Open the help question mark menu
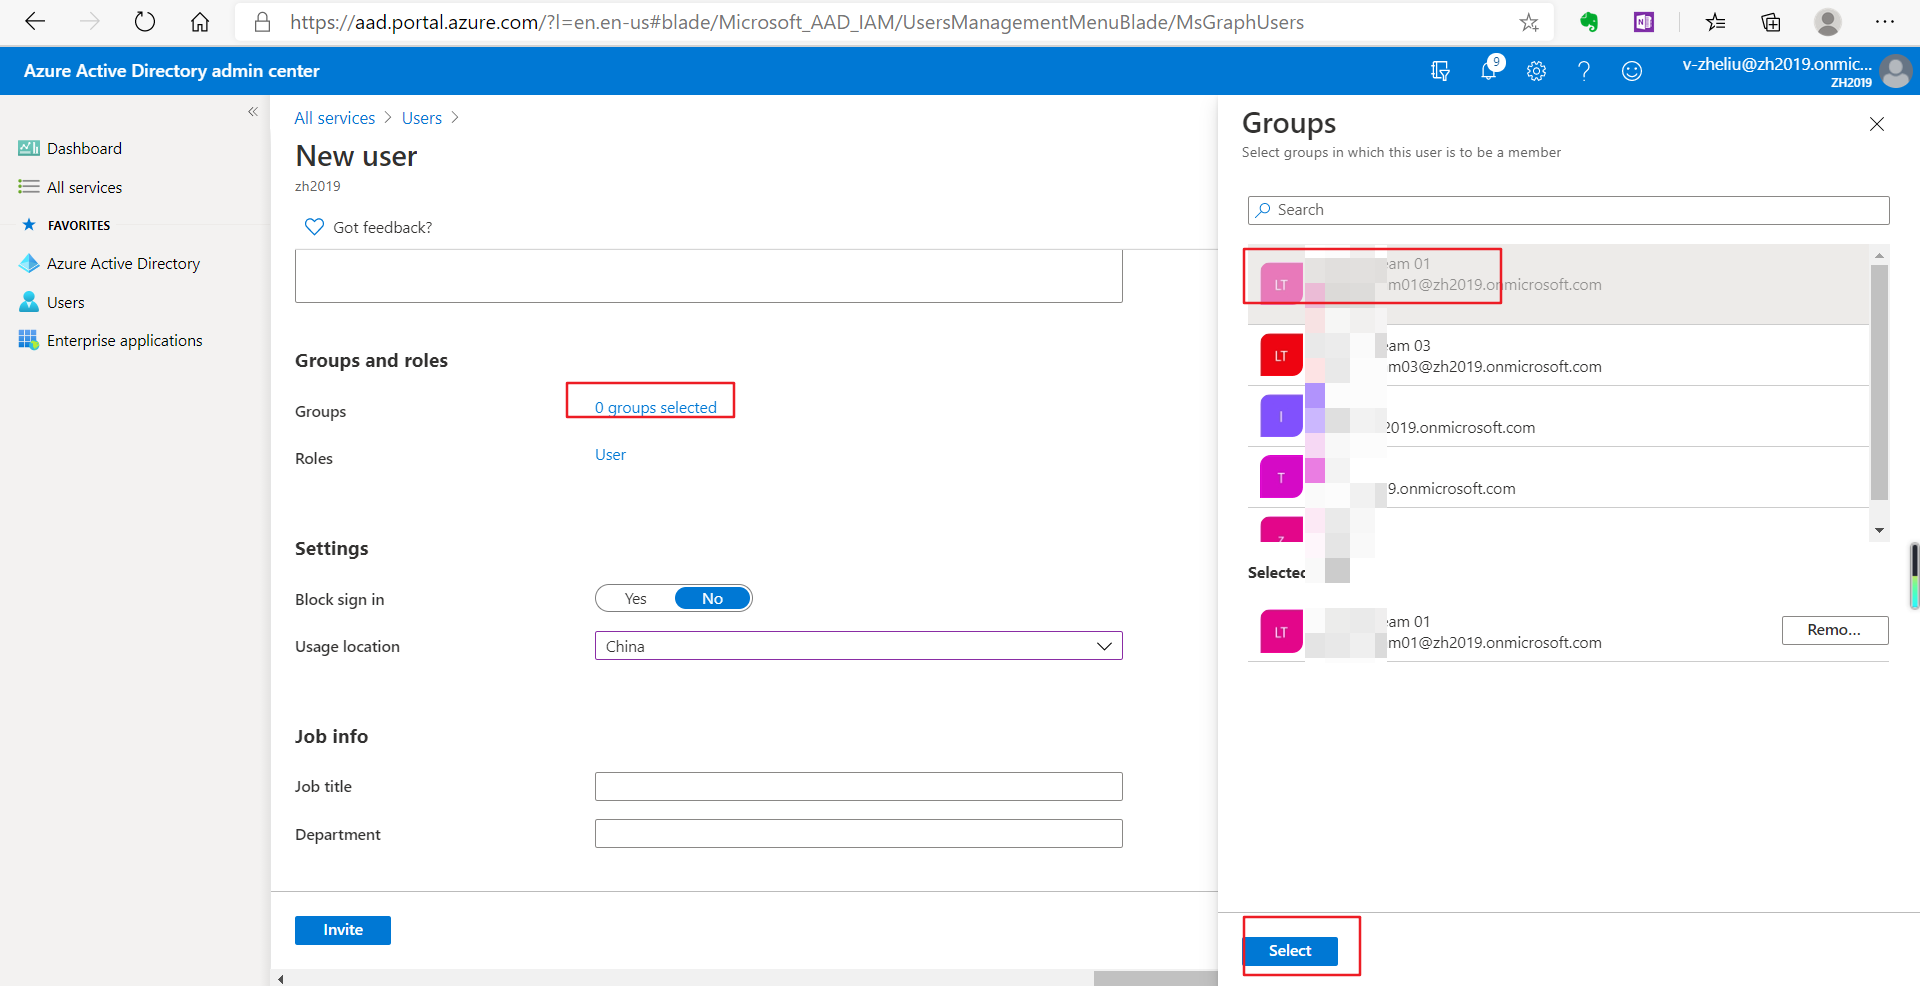This screenshot has width=1920, height=986. point(1583,70)
